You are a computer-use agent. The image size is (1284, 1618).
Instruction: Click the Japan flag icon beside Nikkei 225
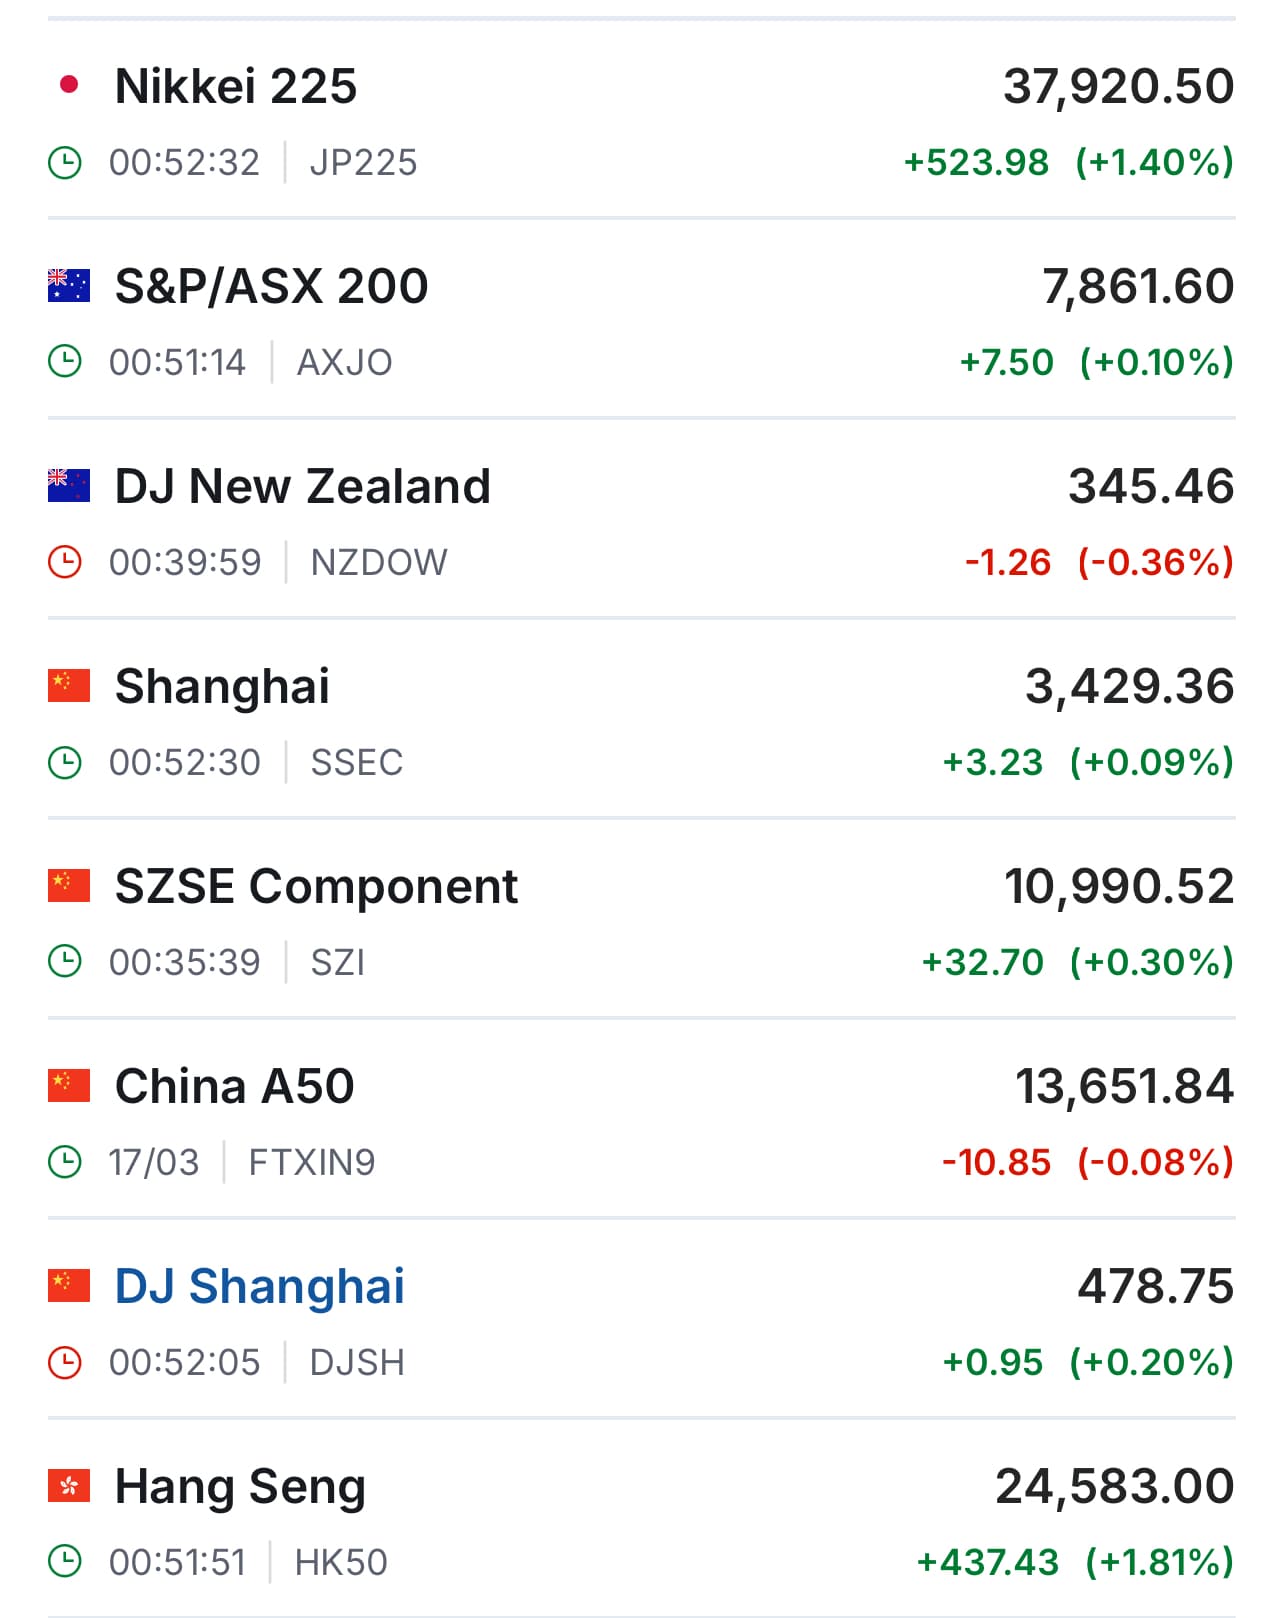(69, 86)
